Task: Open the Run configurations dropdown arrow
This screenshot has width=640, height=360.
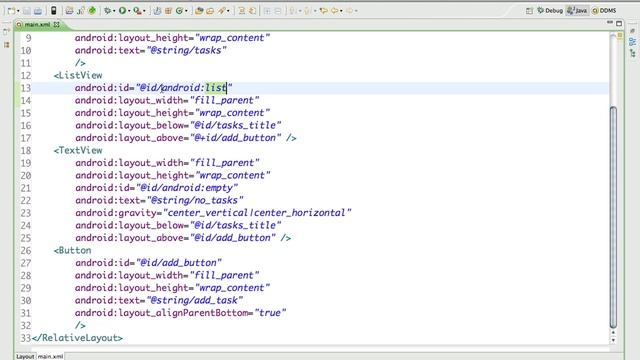Action: pyautogui.click(x=129, y=11)
